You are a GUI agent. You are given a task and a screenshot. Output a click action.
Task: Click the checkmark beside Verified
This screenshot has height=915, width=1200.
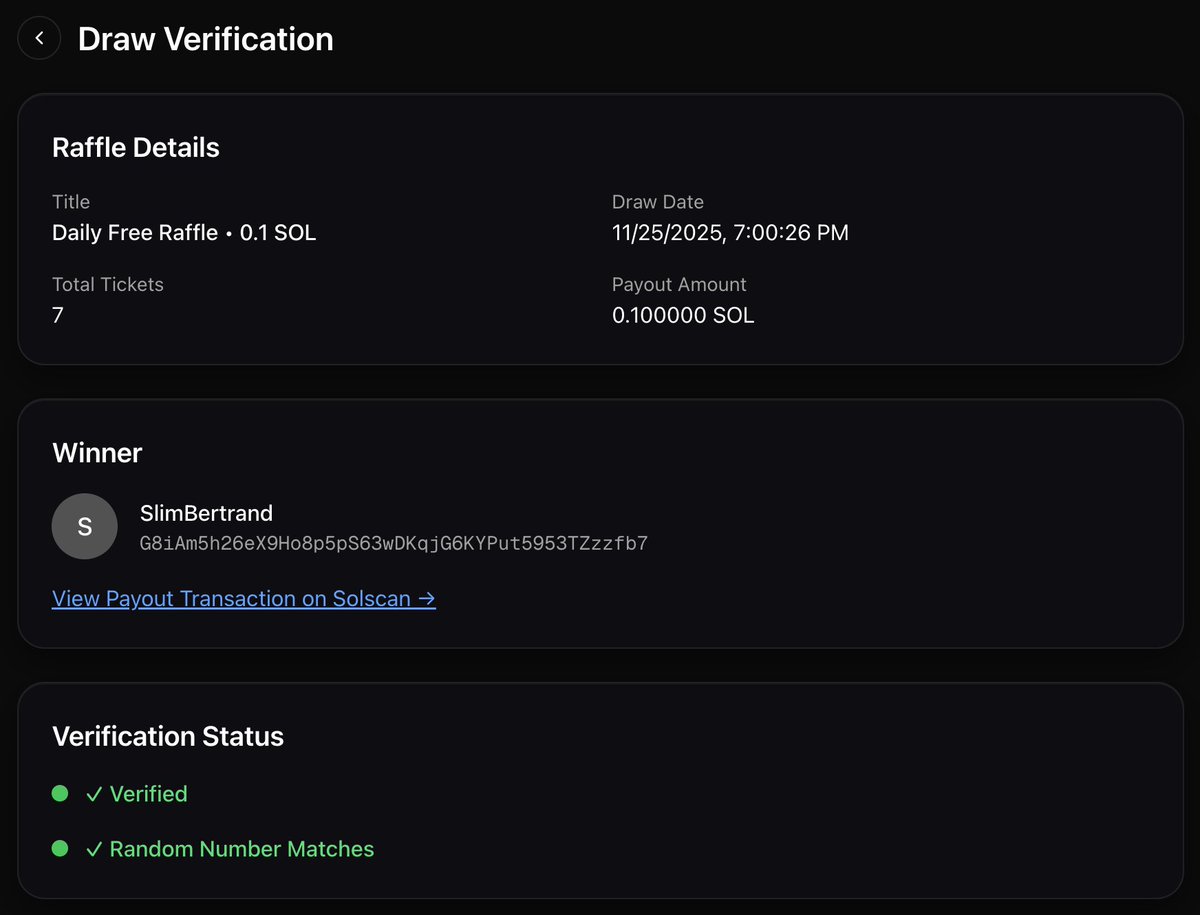tap(95, 793)
